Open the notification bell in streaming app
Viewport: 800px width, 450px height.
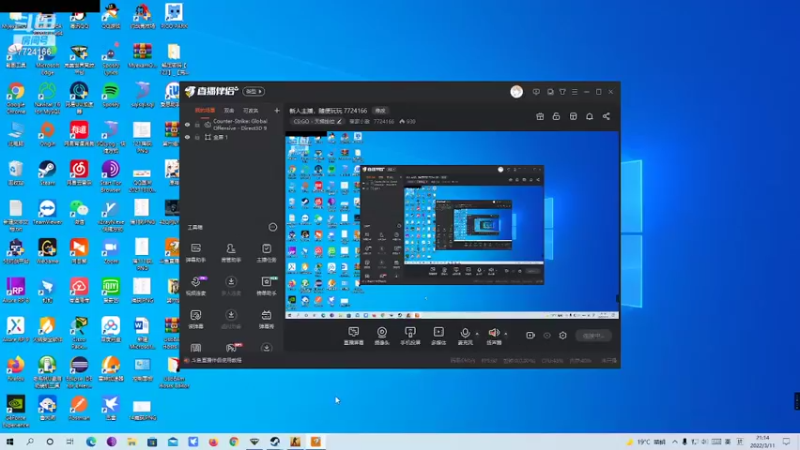[x=589, y=116]
